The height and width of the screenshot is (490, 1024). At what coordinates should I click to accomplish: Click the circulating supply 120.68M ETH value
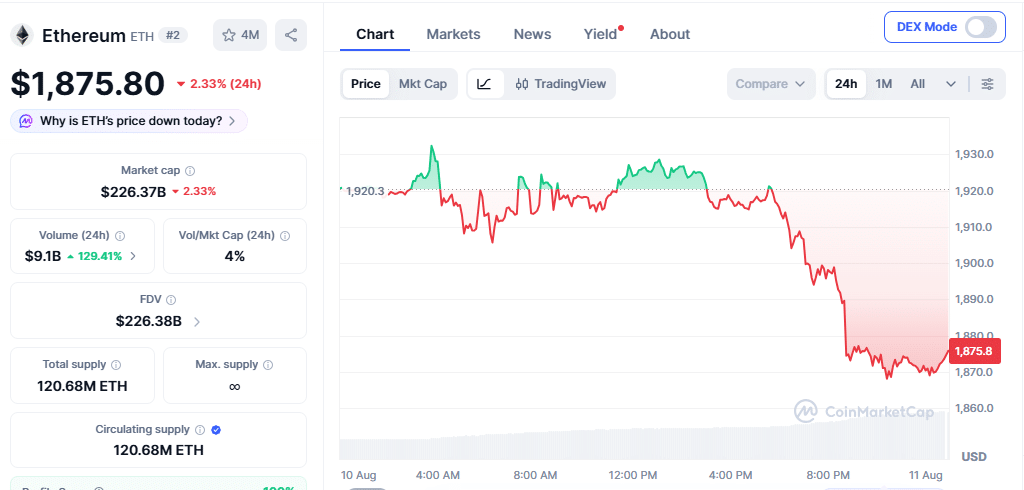[x=159, y=450]
